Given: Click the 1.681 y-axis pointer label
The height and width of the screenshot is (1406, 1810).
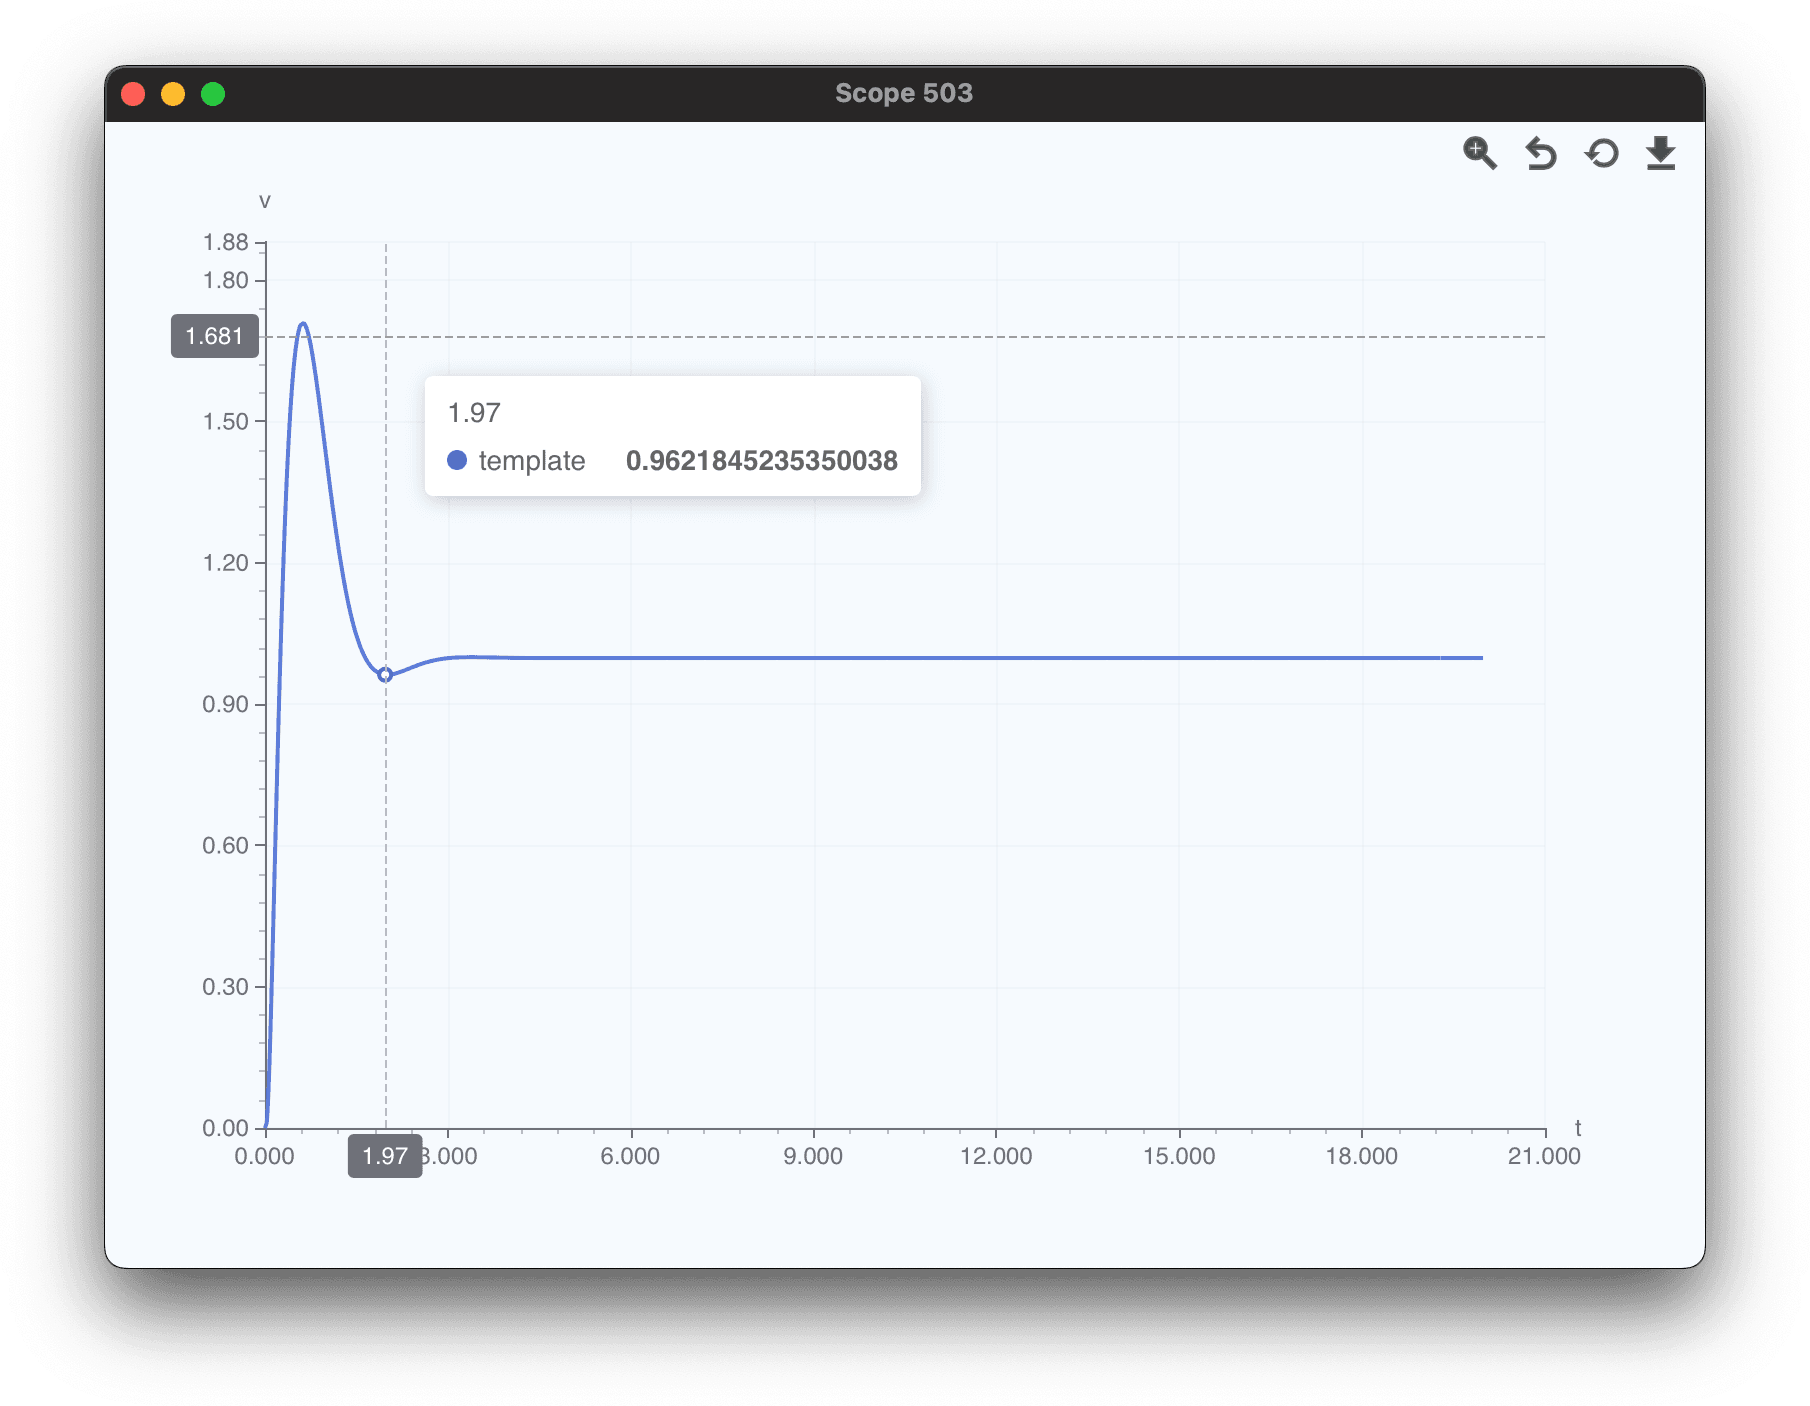Looking at the screenshot, I should [214, 336].
